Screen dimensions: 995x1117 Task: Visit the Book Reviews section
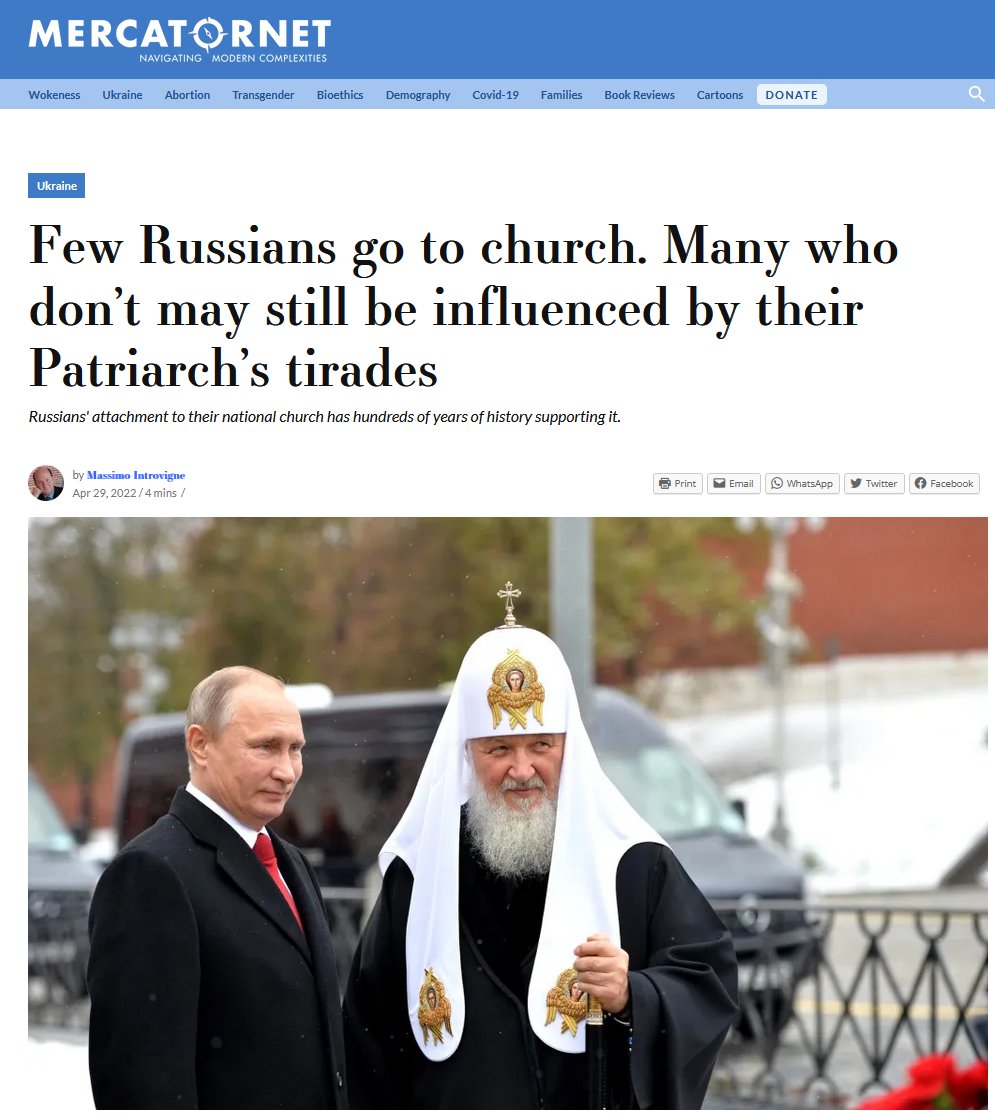click(639, 95)
